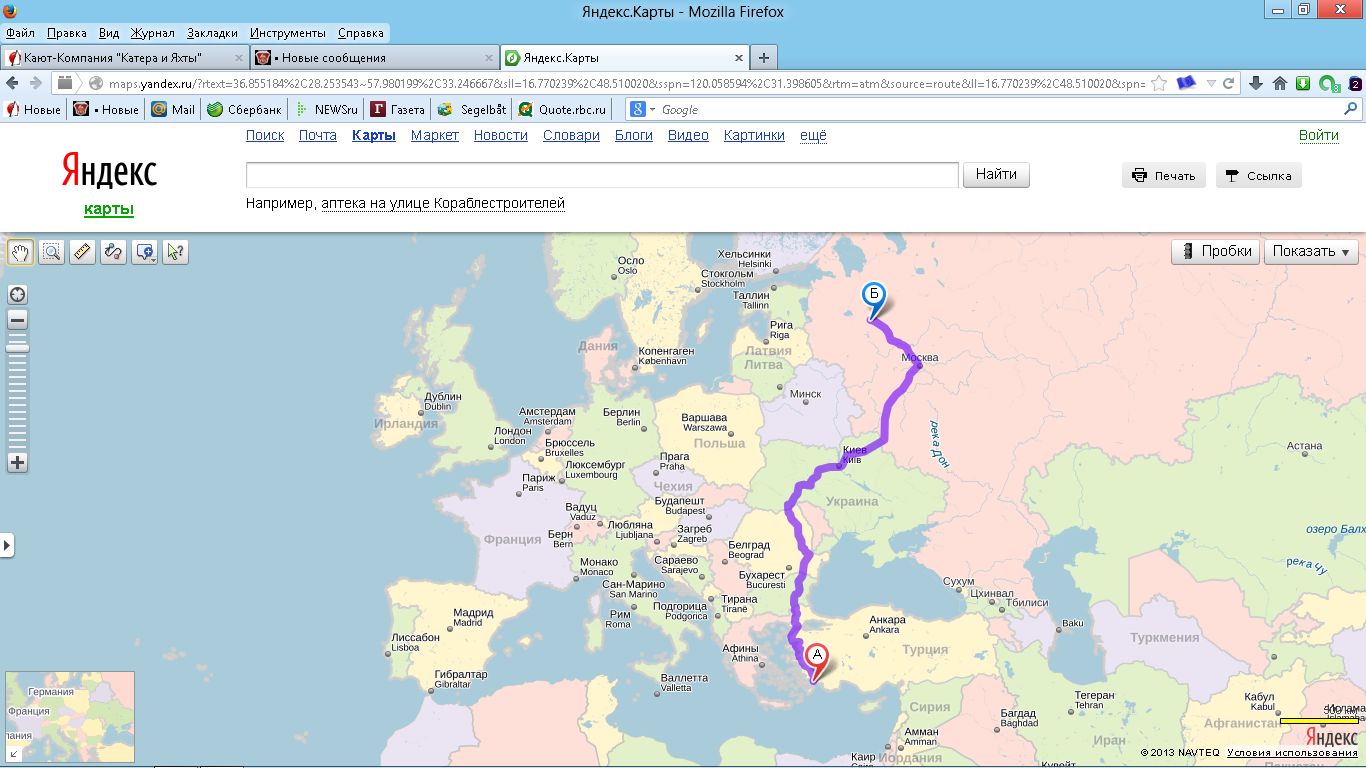Bookmark this page with the star icon
The height and width of the screenshot is (768, 1366).
1159,83
